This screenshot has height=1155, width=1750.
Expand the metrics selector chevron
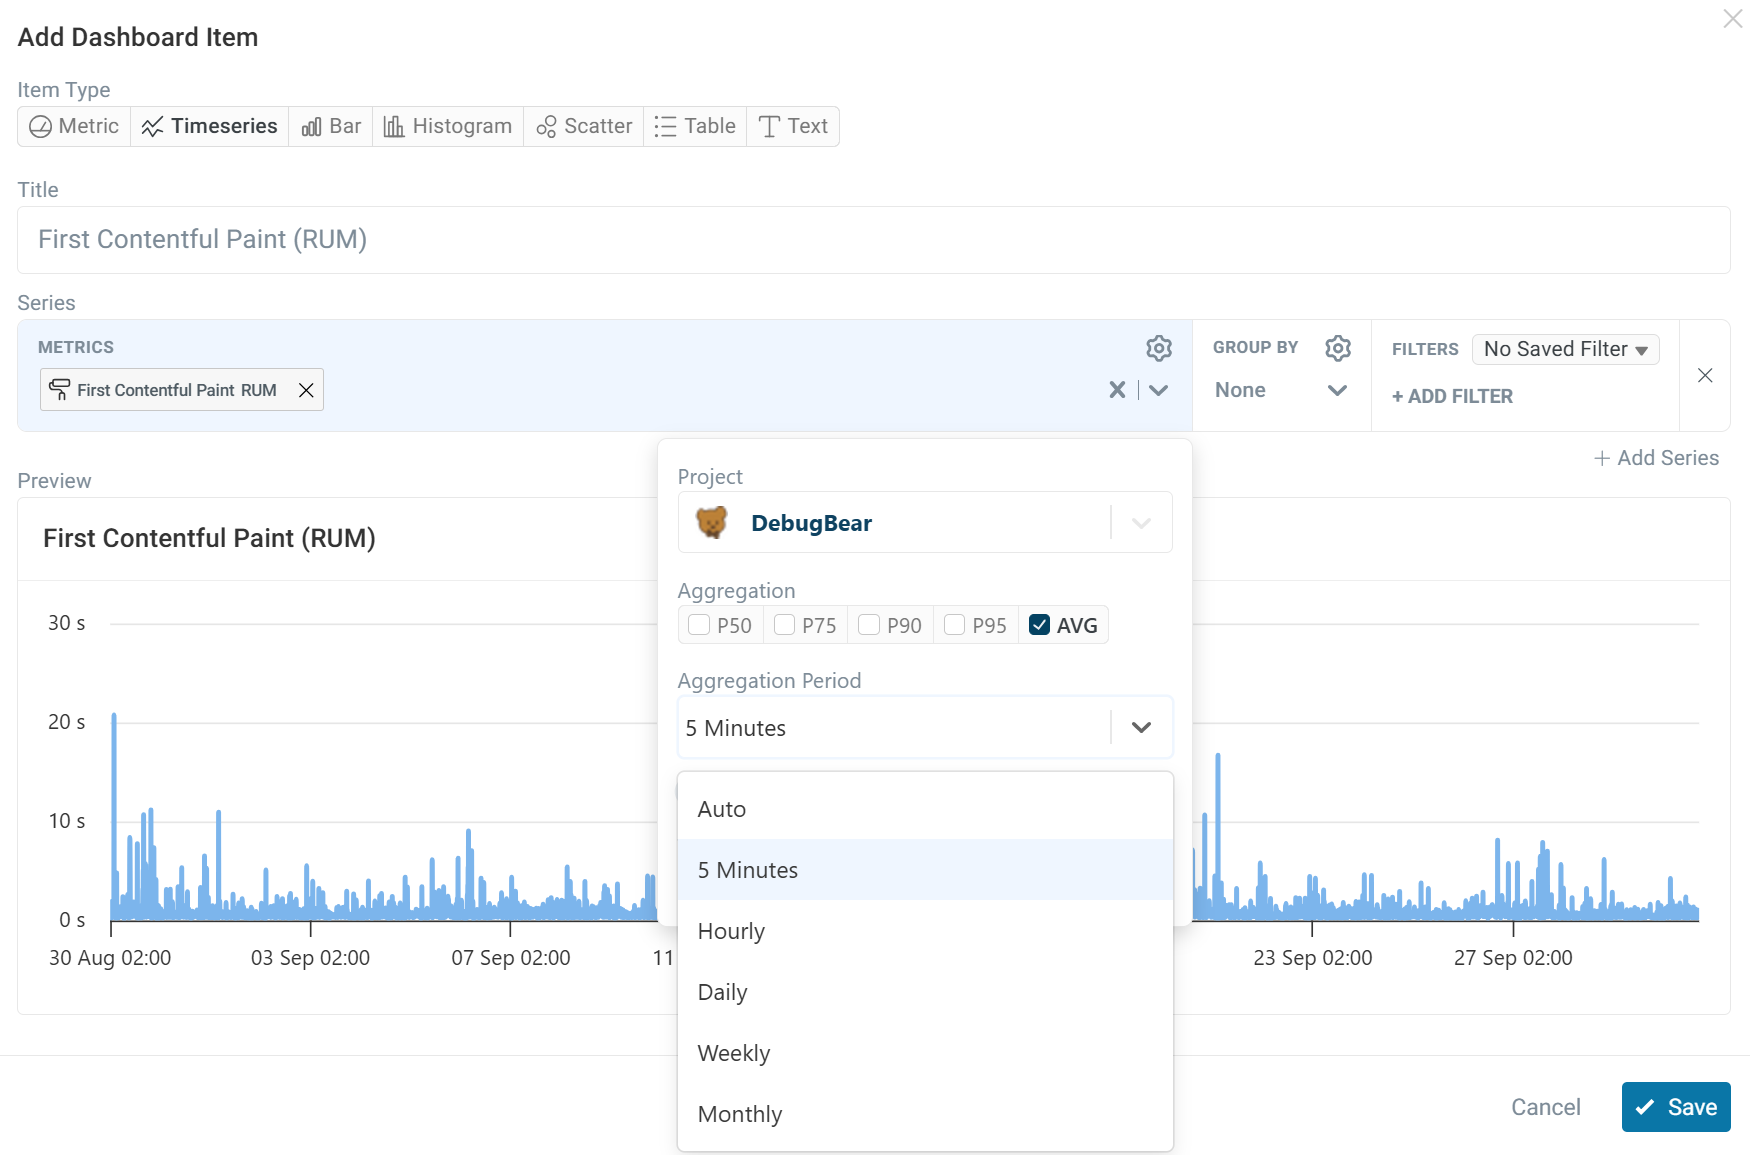coord(1158,390)
